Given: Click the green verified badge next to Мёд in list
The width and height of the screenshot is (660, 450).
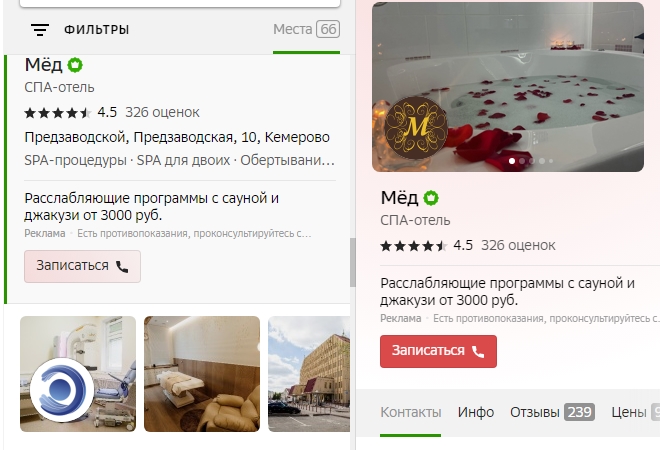Looking at the screenshot, I should click(x=75, y=65).
